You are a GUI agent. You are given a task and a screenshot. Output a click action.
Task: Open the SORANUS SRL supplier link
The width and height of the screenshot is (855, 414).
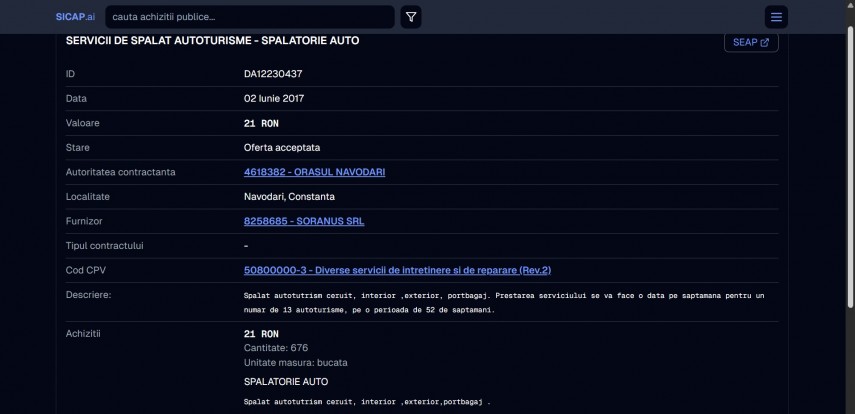[x=304, y=221]
